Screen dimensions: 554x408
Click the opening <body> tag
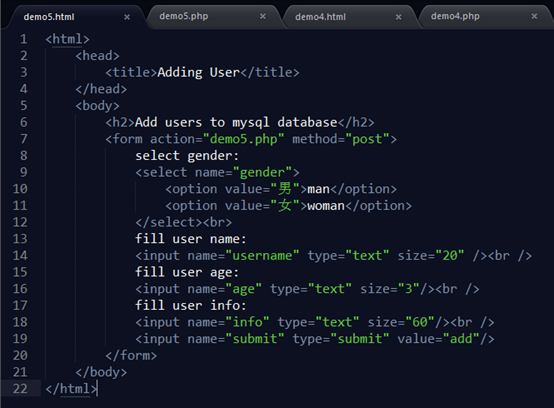[x=97, y=106]
